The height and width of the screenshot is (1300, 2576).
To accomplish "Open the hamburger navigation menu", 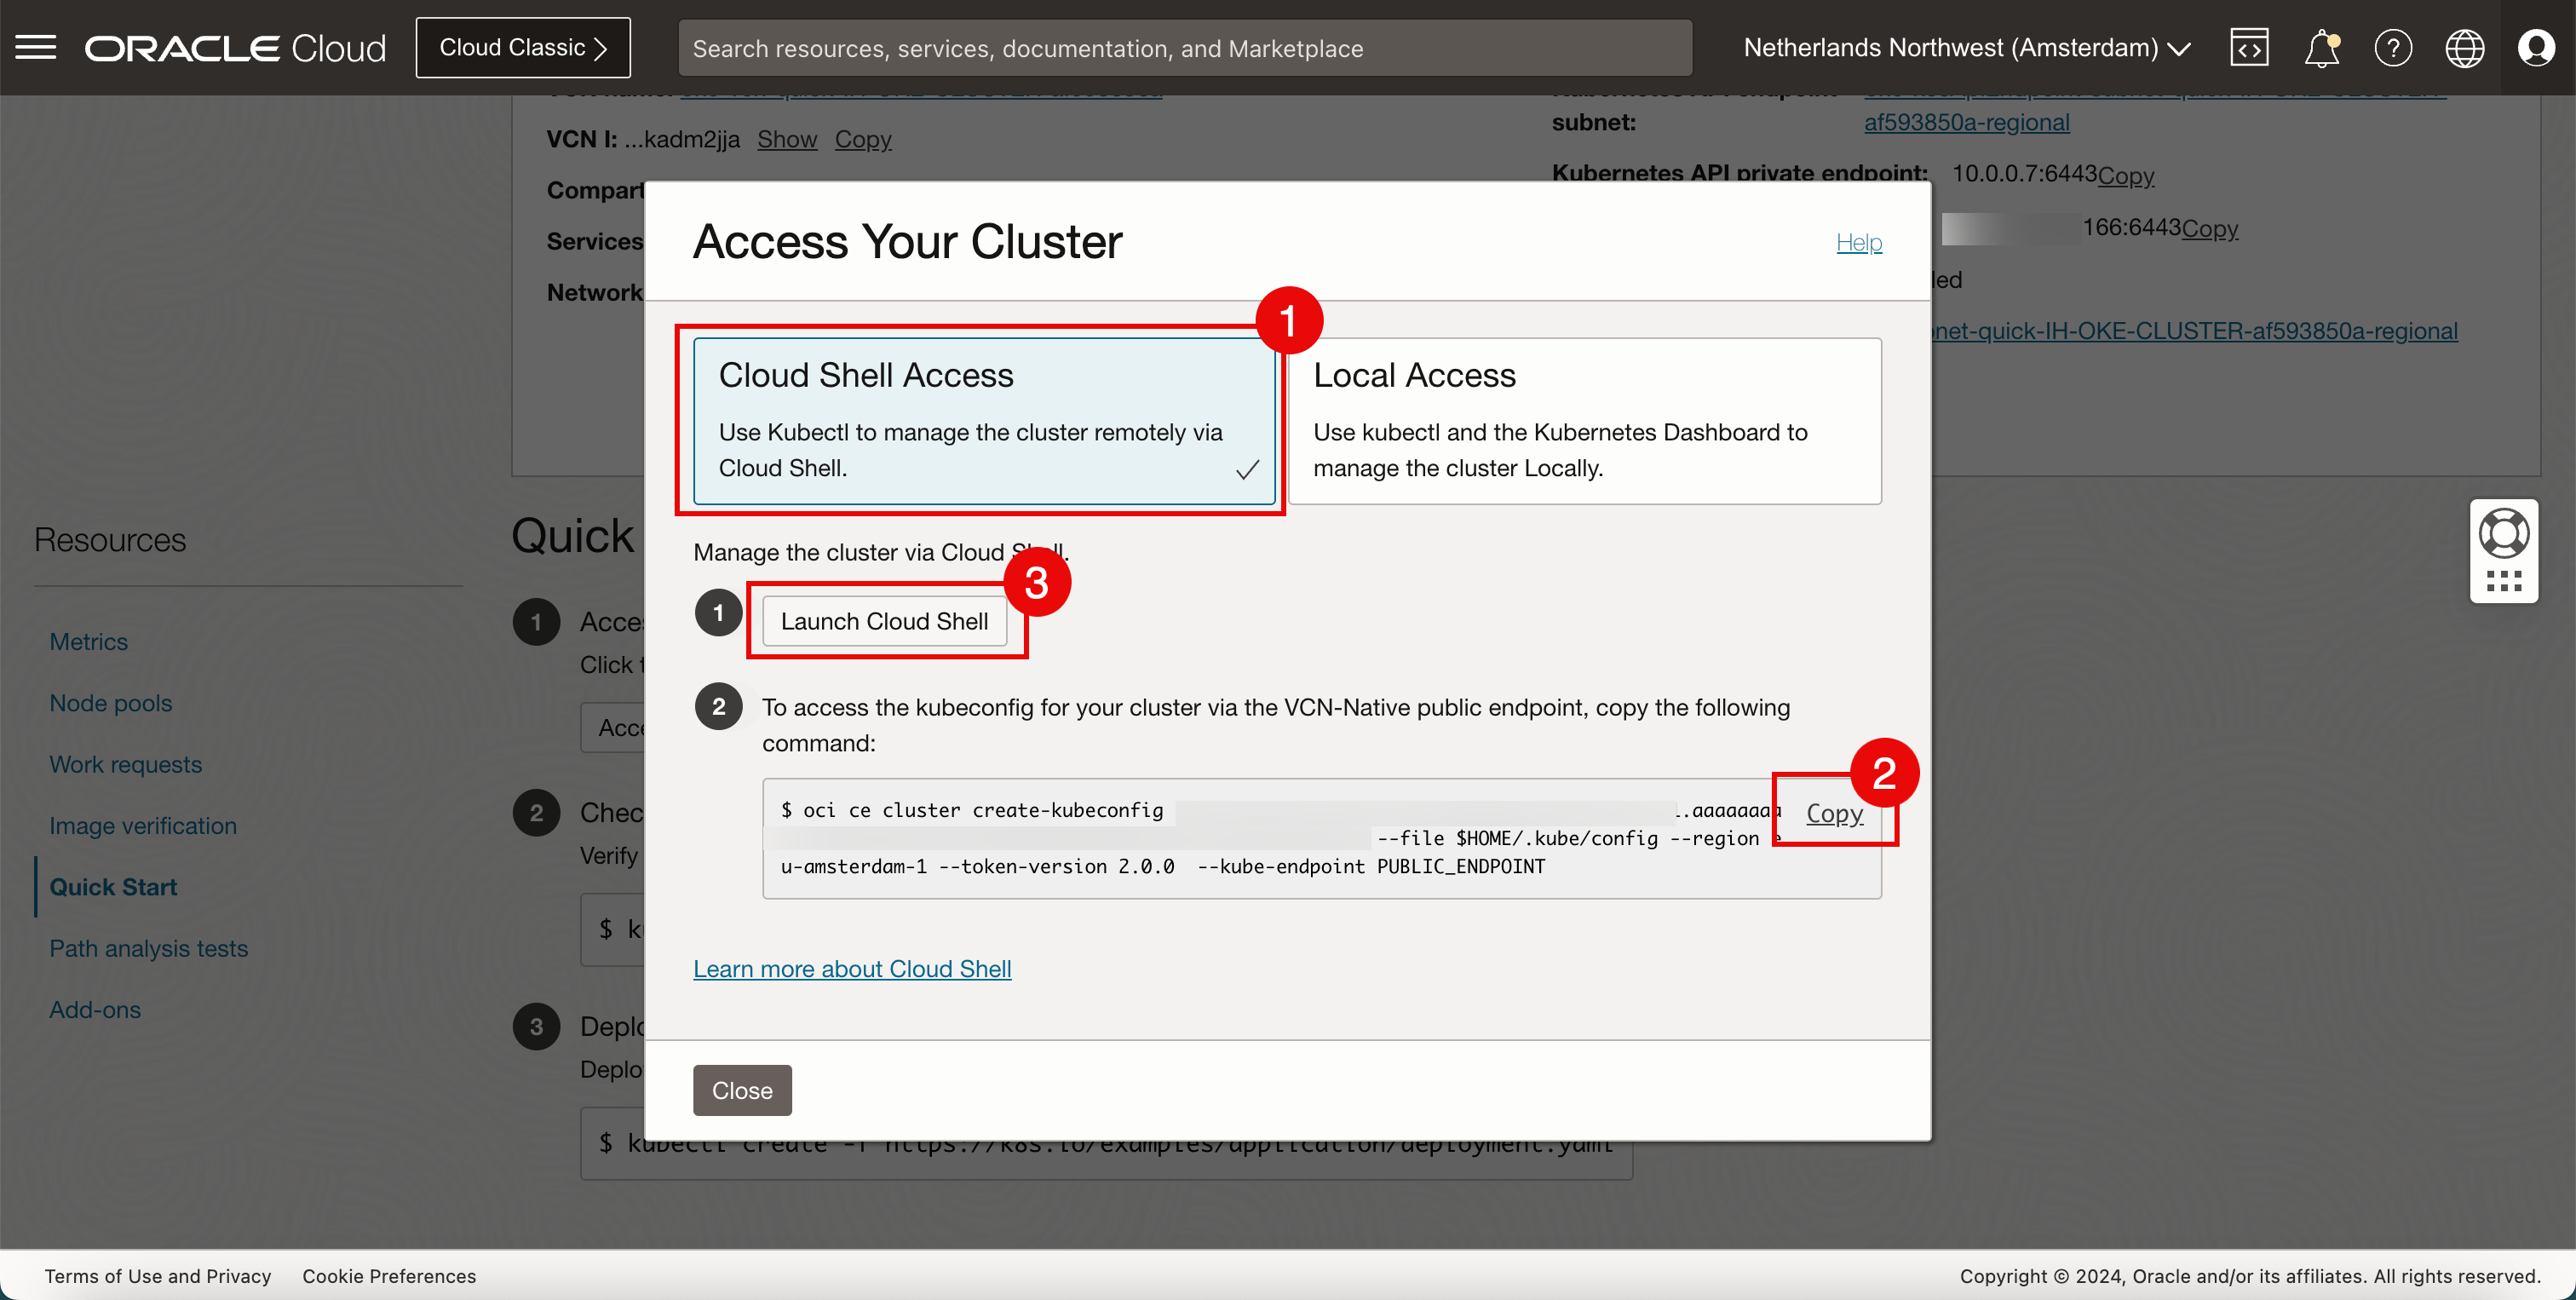I will (36, 47).
